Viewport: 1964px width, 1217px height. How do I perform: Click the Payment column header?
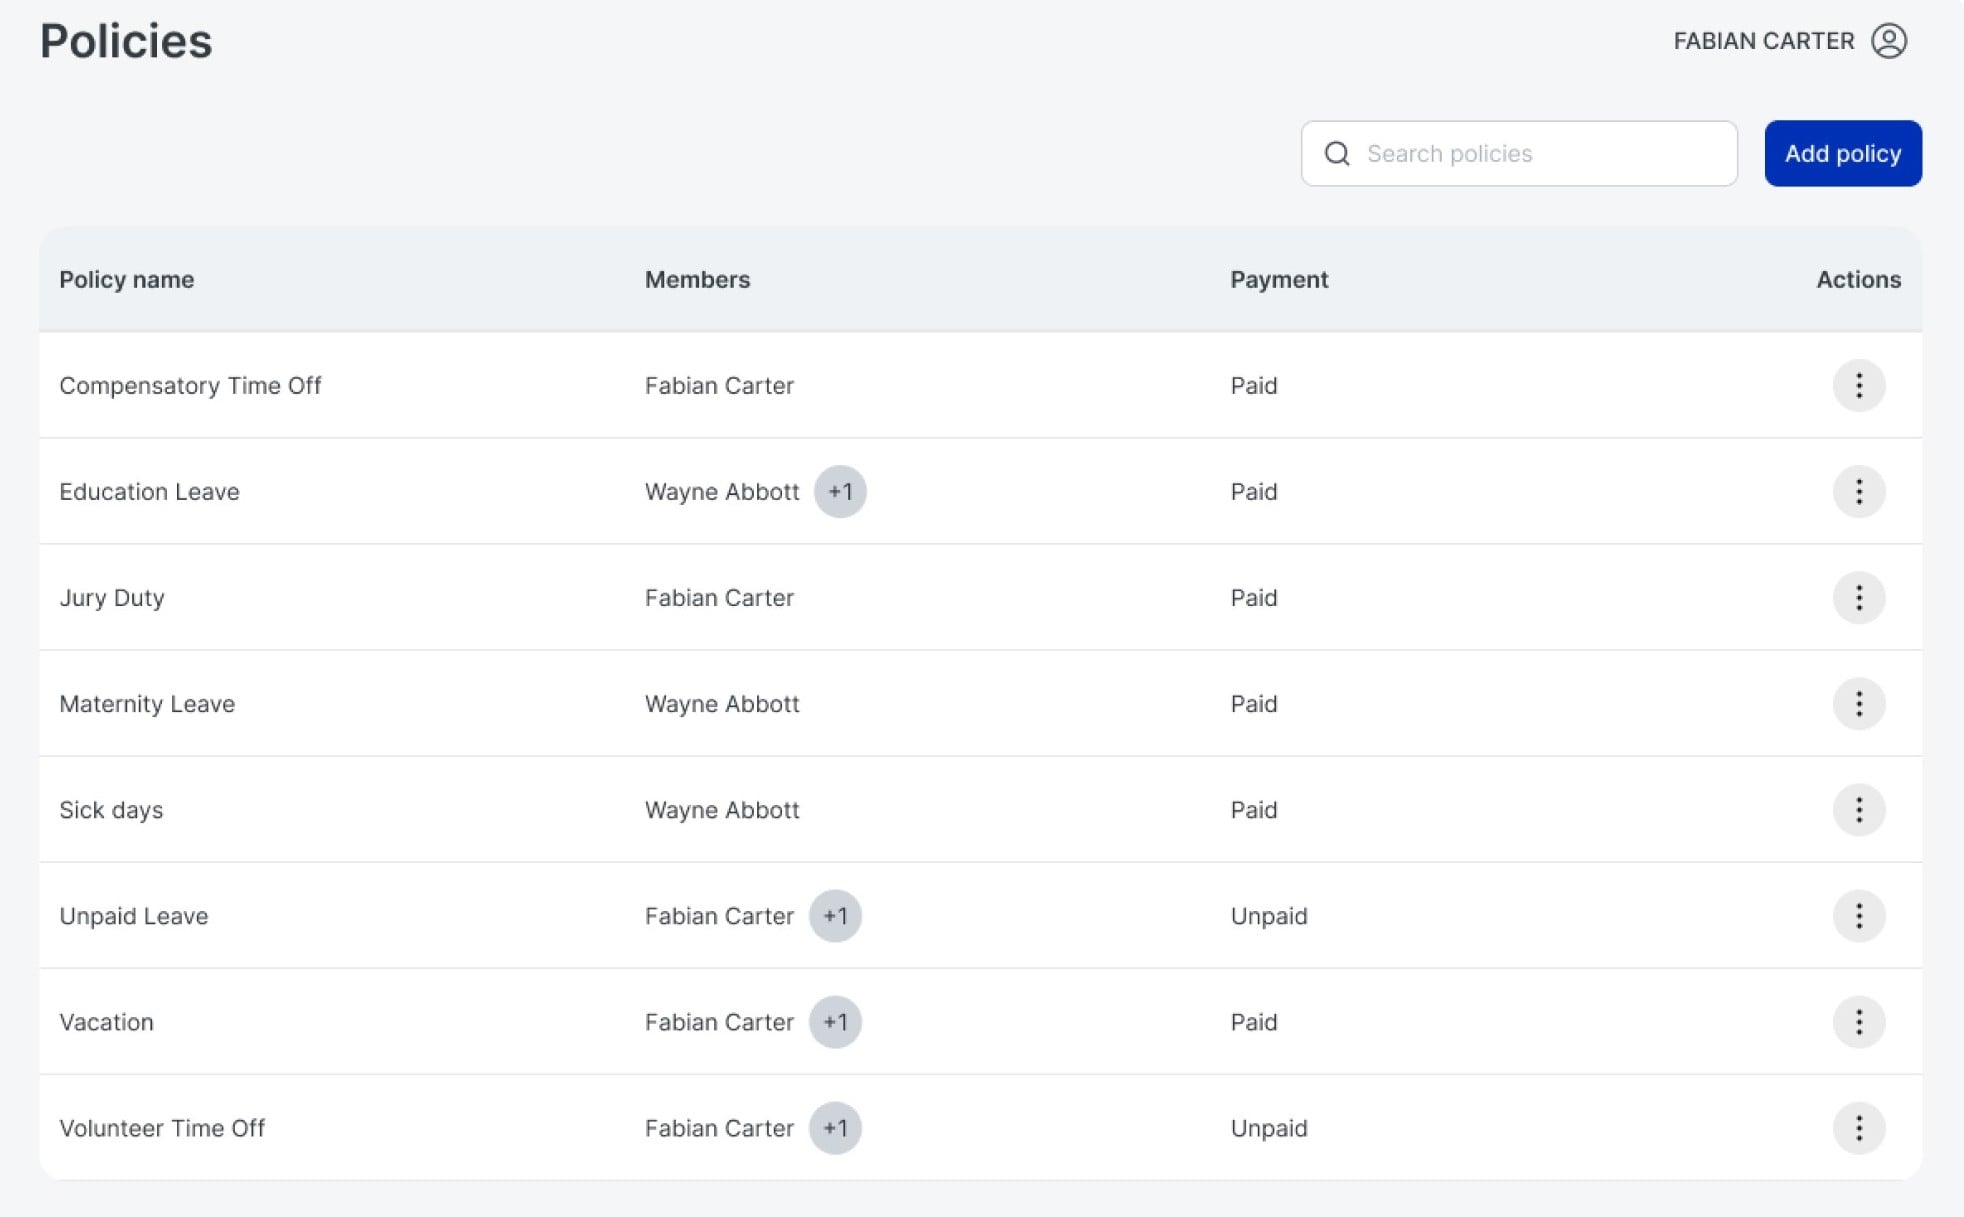[1278, 279]
